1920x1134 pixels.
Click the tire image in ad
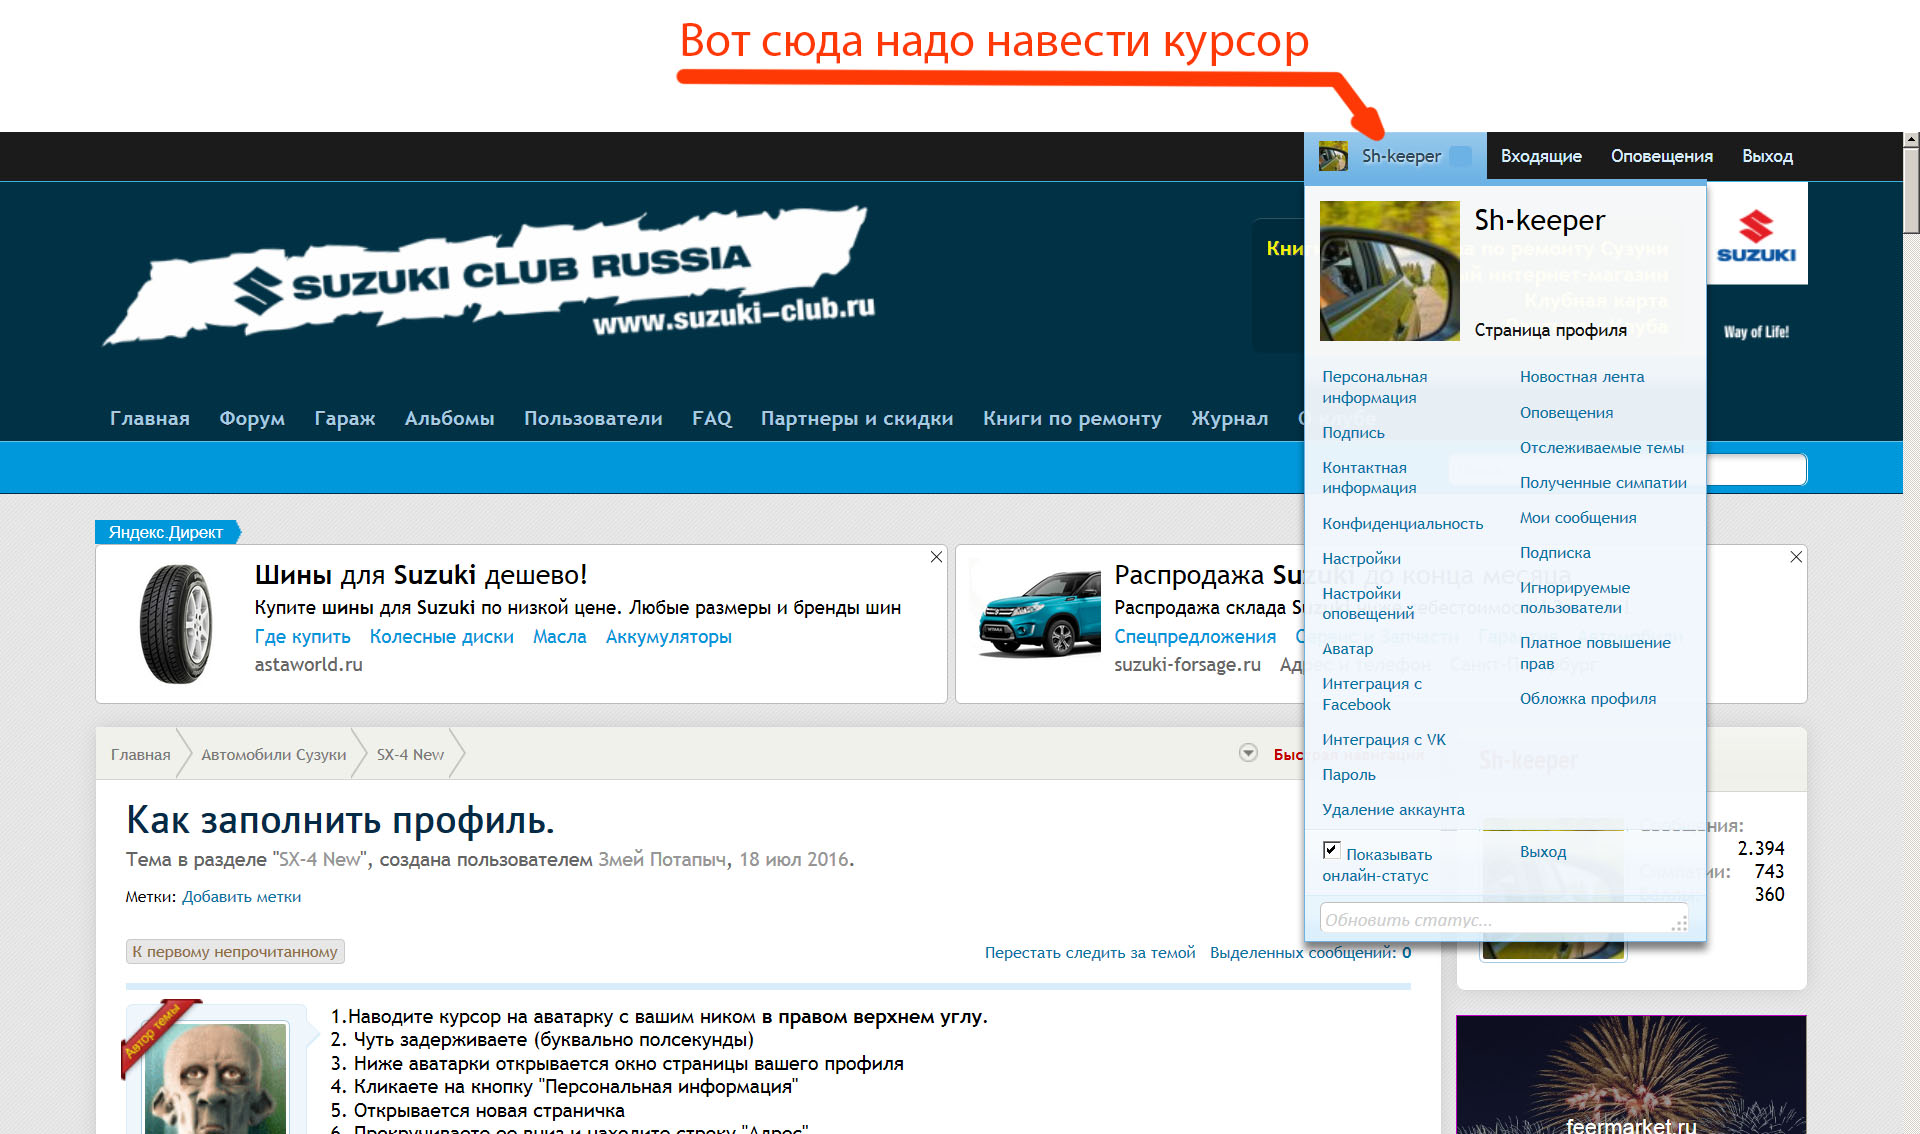(x=176, y=623)
